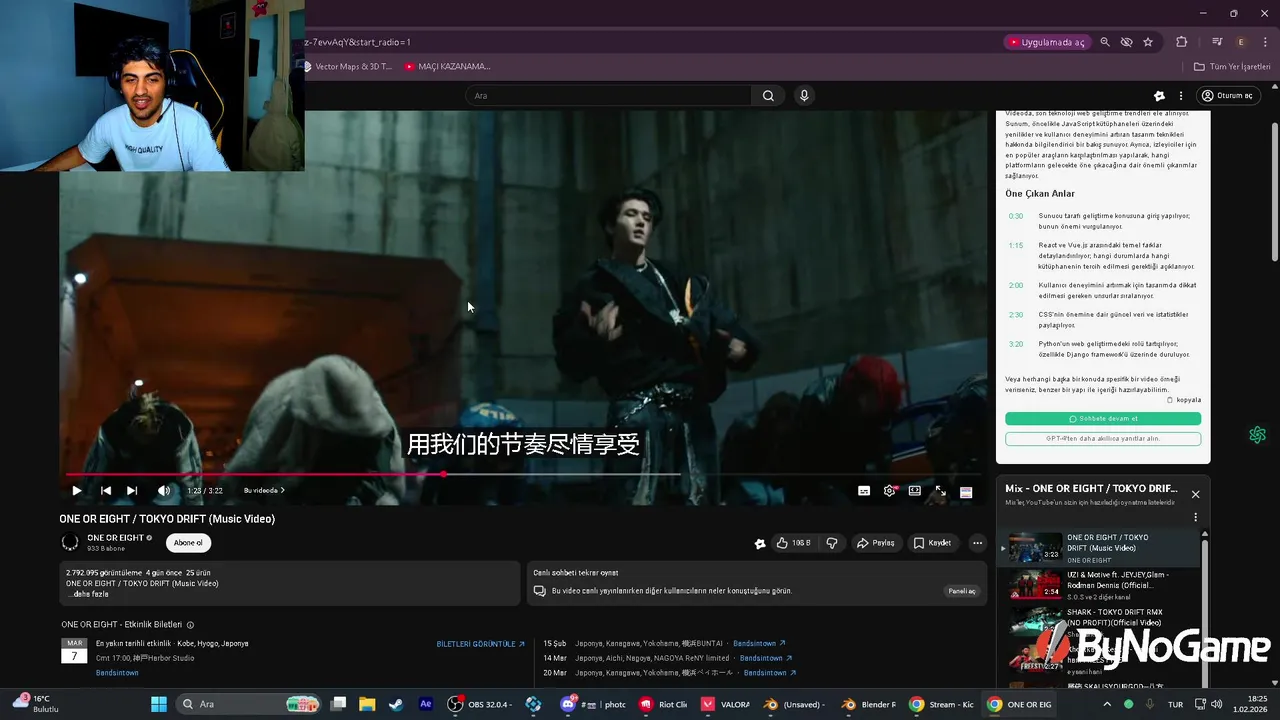Save the video with 'Kaydet' button

[x=932, y=543]
